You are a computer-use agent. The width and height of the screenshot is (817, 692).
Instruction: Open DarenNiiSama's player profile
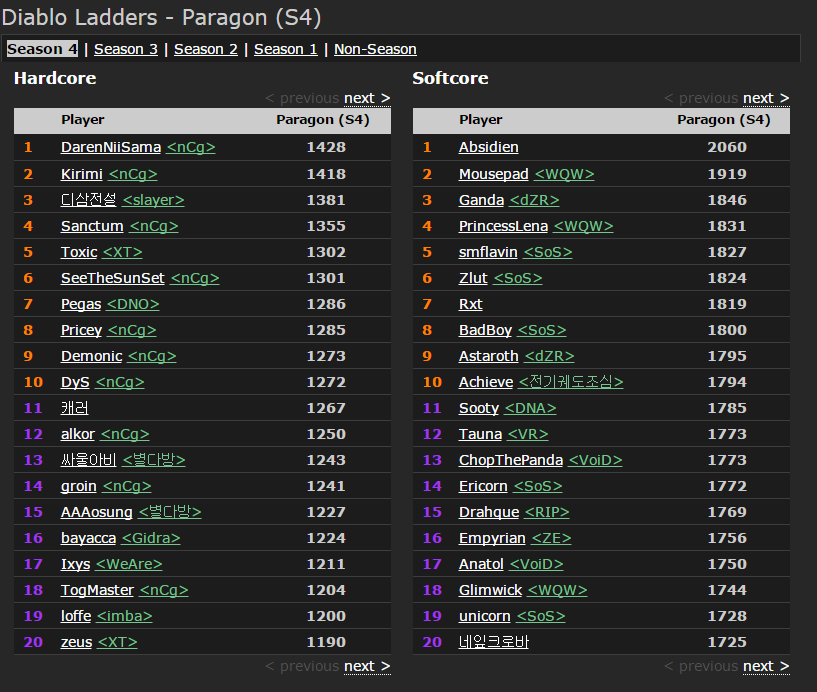pyautogui.click(x=111, y=147)
